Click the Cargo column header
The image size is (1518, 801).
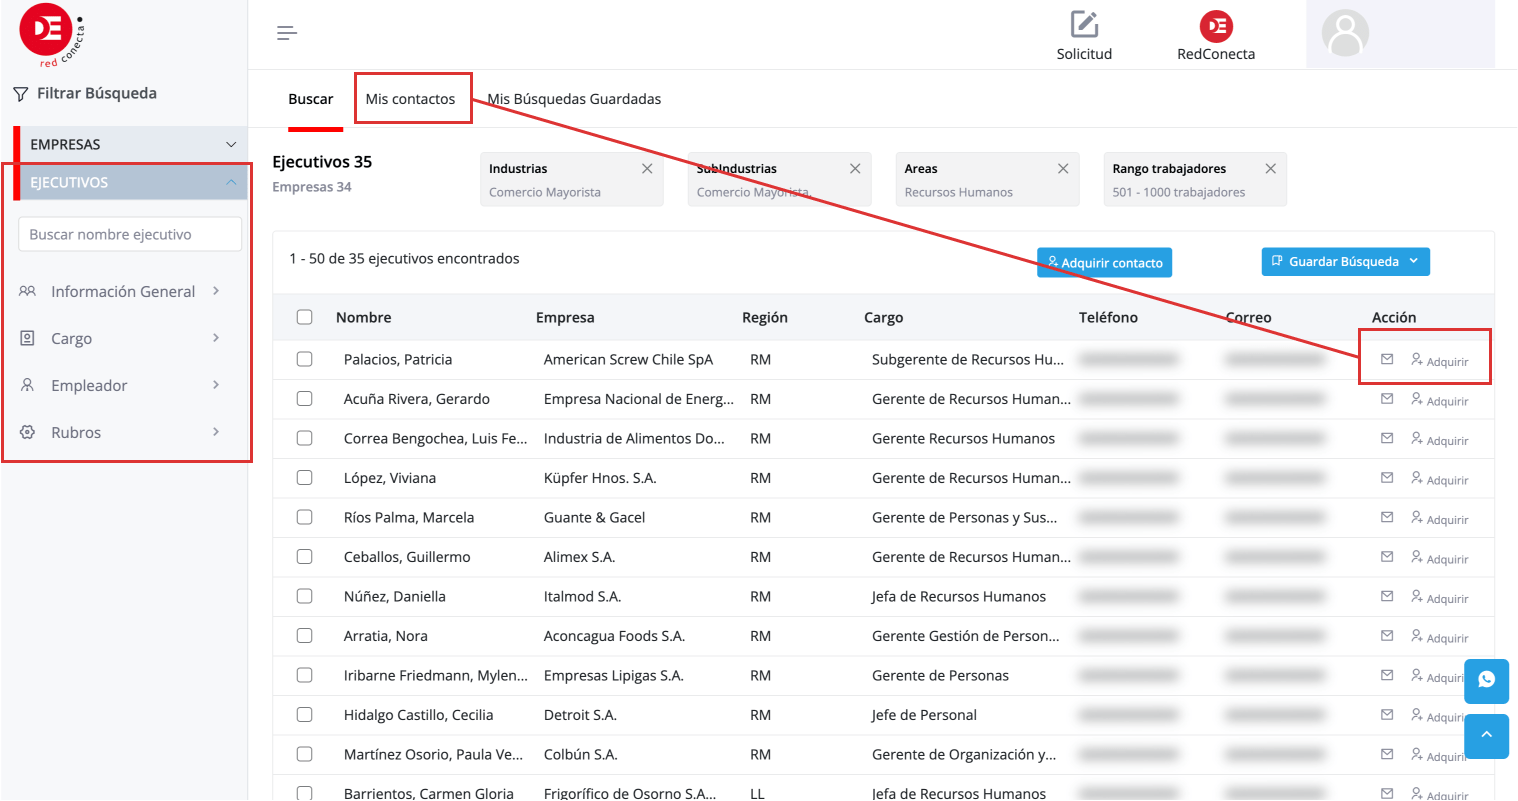(x=884, y=317)
